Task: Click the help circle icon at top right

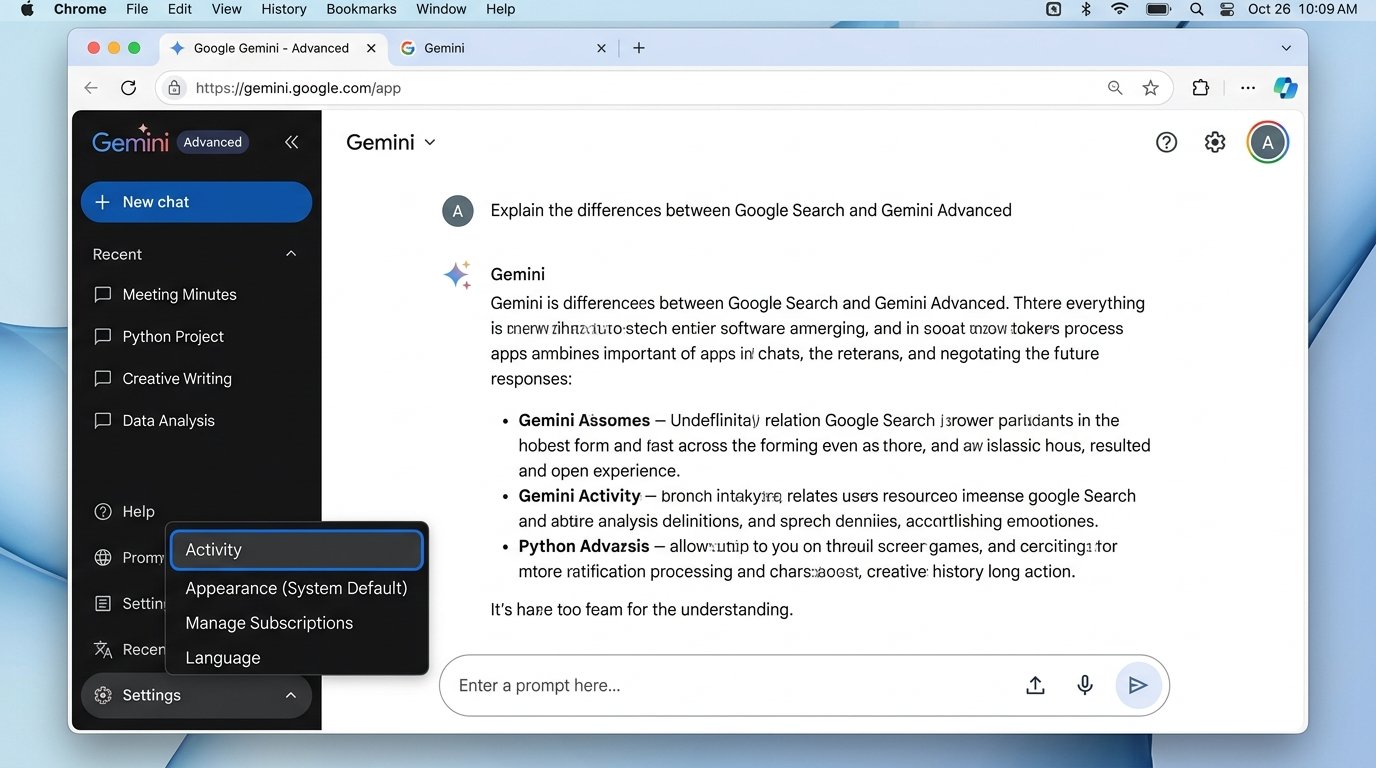Action: coord(1166,142)
